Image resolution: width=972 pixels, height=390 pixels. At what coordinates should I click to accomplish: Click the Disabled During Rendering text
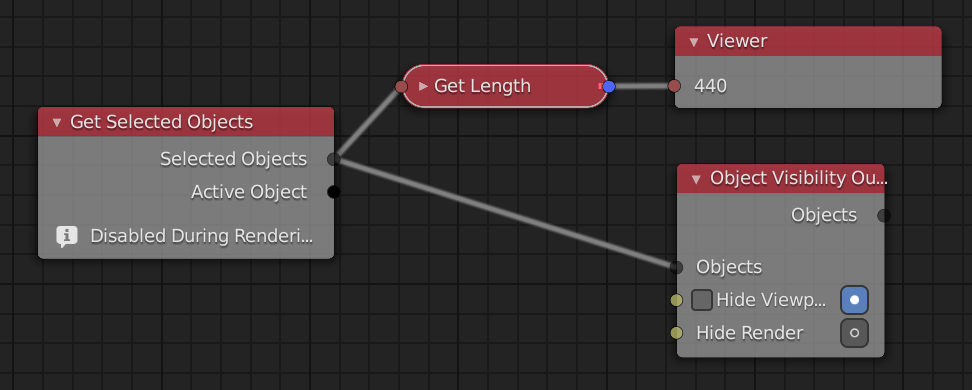(x=201, y=236)
